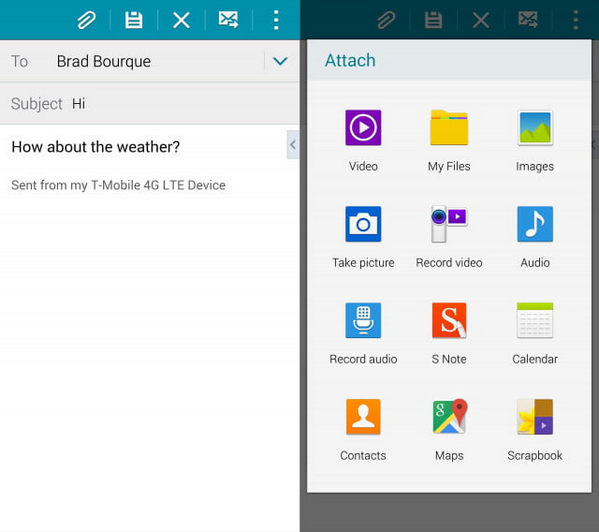This screenshot has height=532, width=599.
Task: Select the Subject field containing Hi
Action: [150, 103]
